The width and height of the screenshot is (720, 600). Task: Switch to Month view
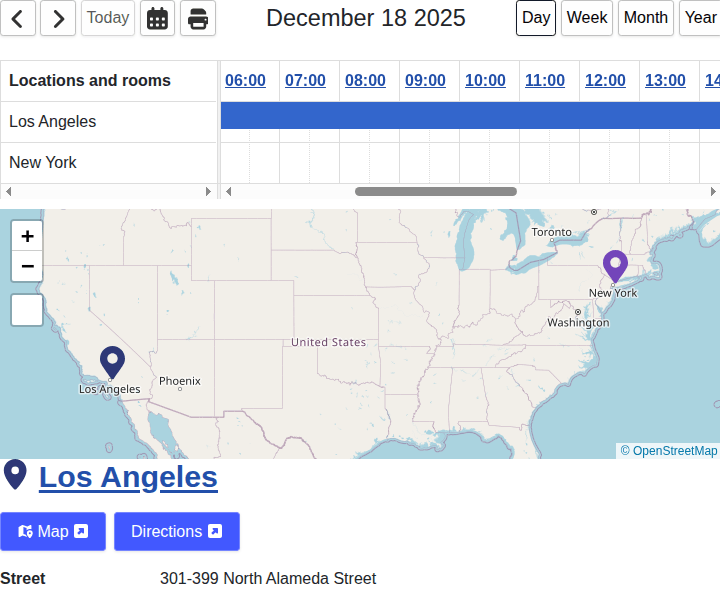(645, 18)
